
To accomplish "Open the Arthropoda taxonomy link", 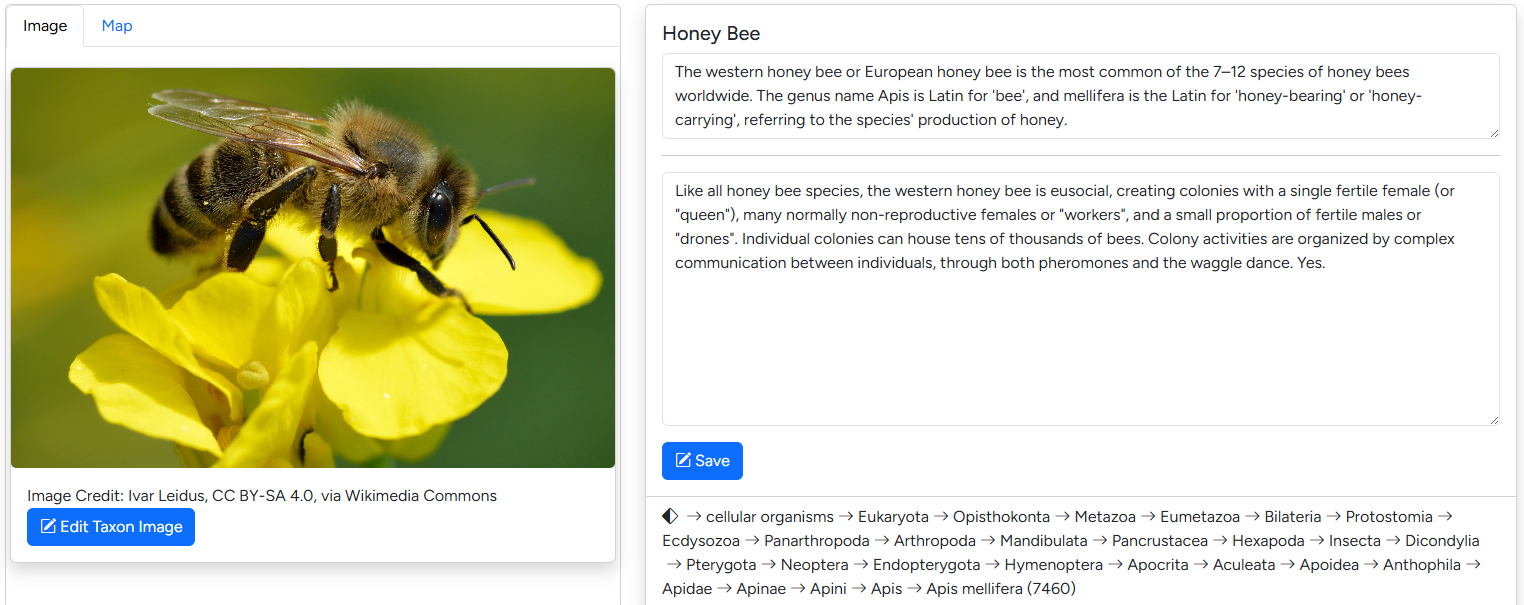I will click(x=935, y=540).
